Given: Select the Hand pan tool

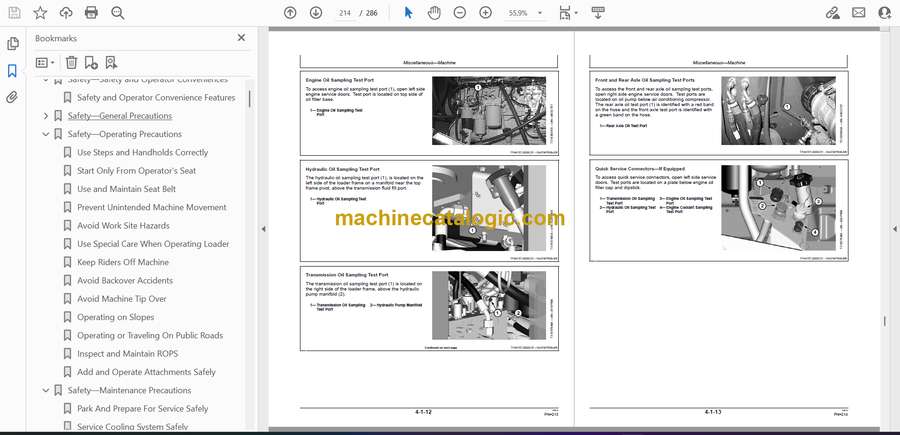Looking at the screenshot, I should click(434, 13).
